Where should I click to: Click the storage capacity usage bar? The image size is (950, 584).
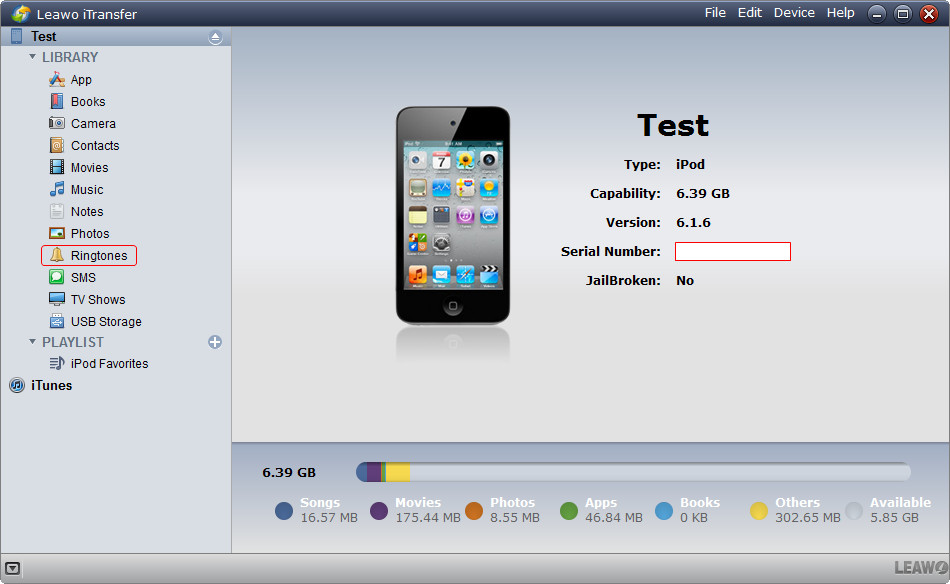pos(633,472)
